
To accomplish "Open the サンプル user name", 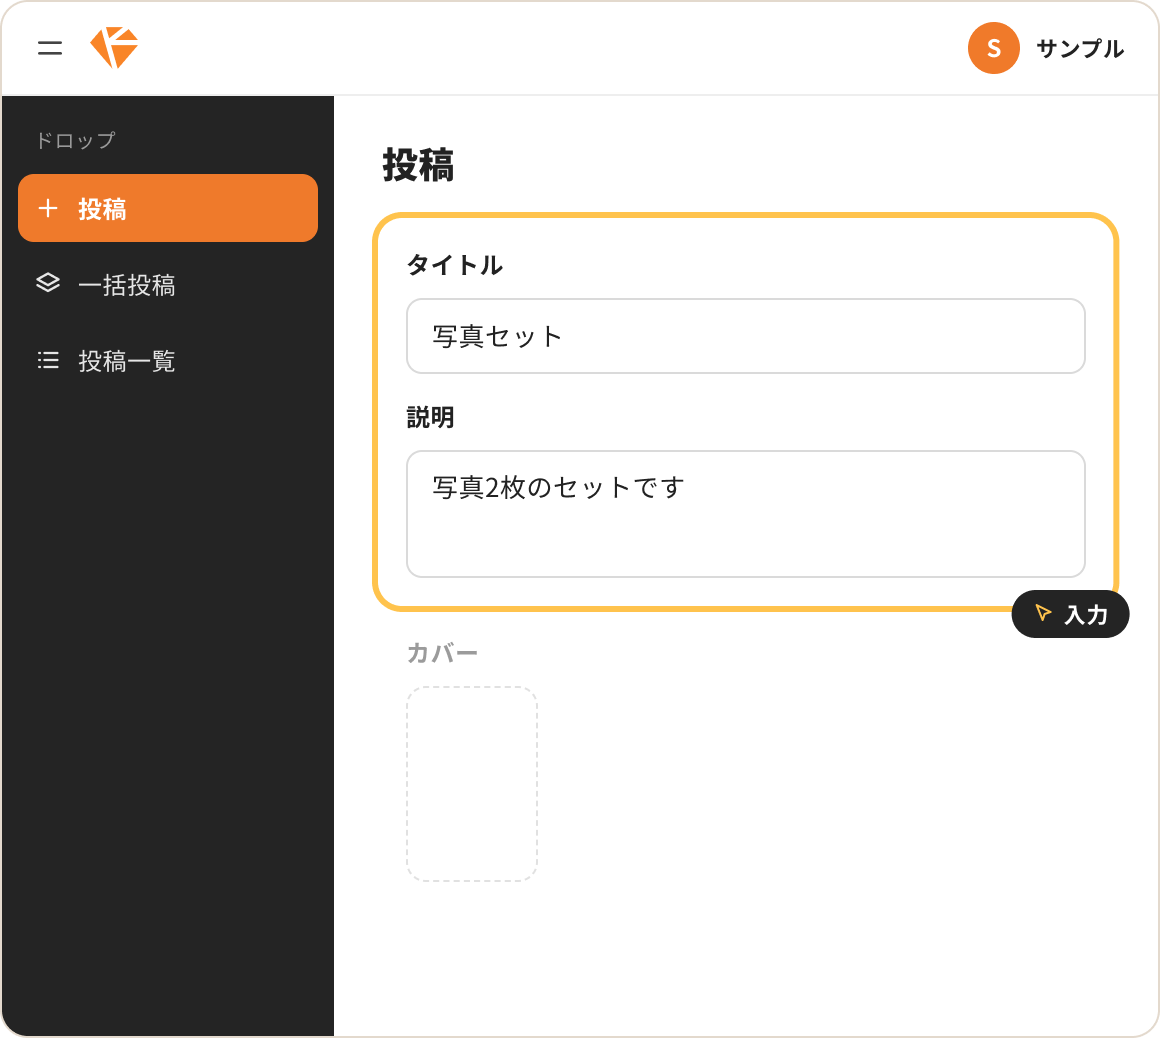I will [1080, 49].
